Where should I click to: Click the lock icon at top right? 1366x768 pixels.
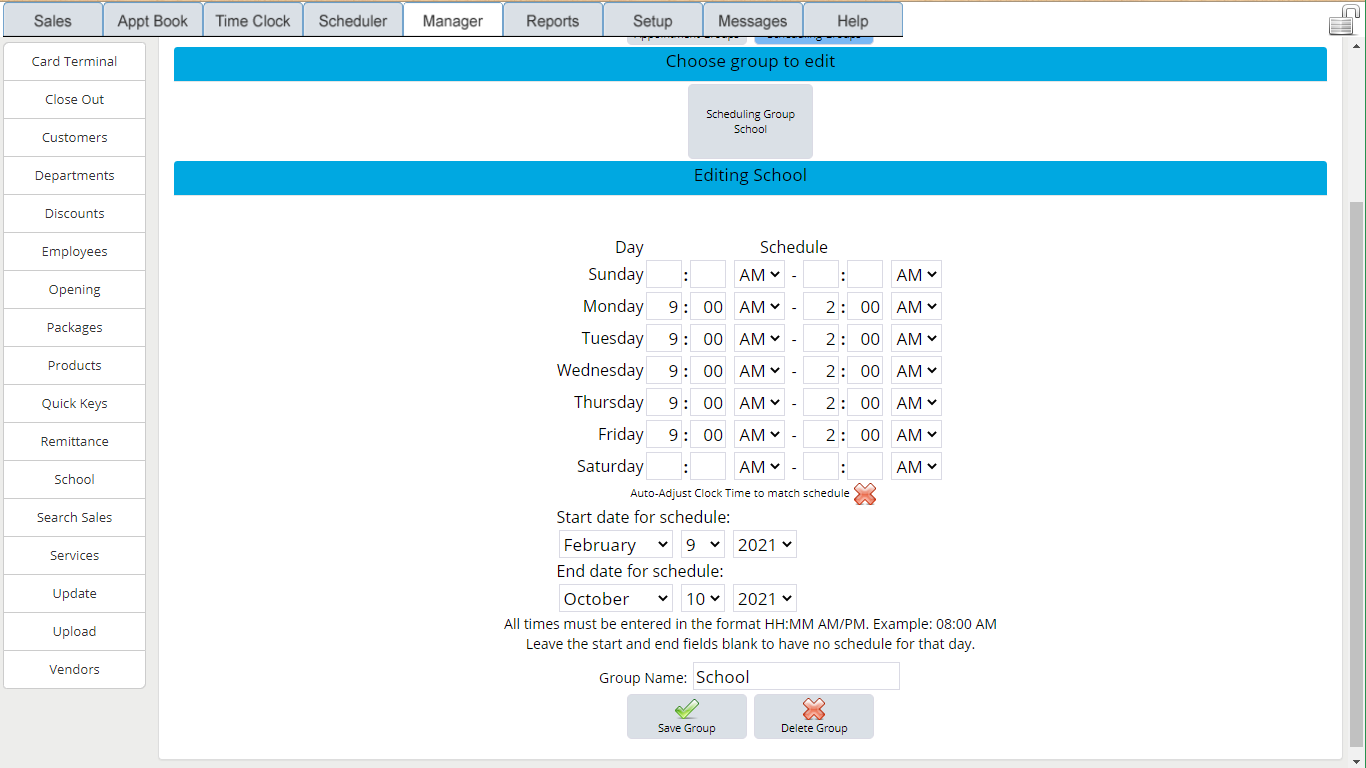(1344, 20)
